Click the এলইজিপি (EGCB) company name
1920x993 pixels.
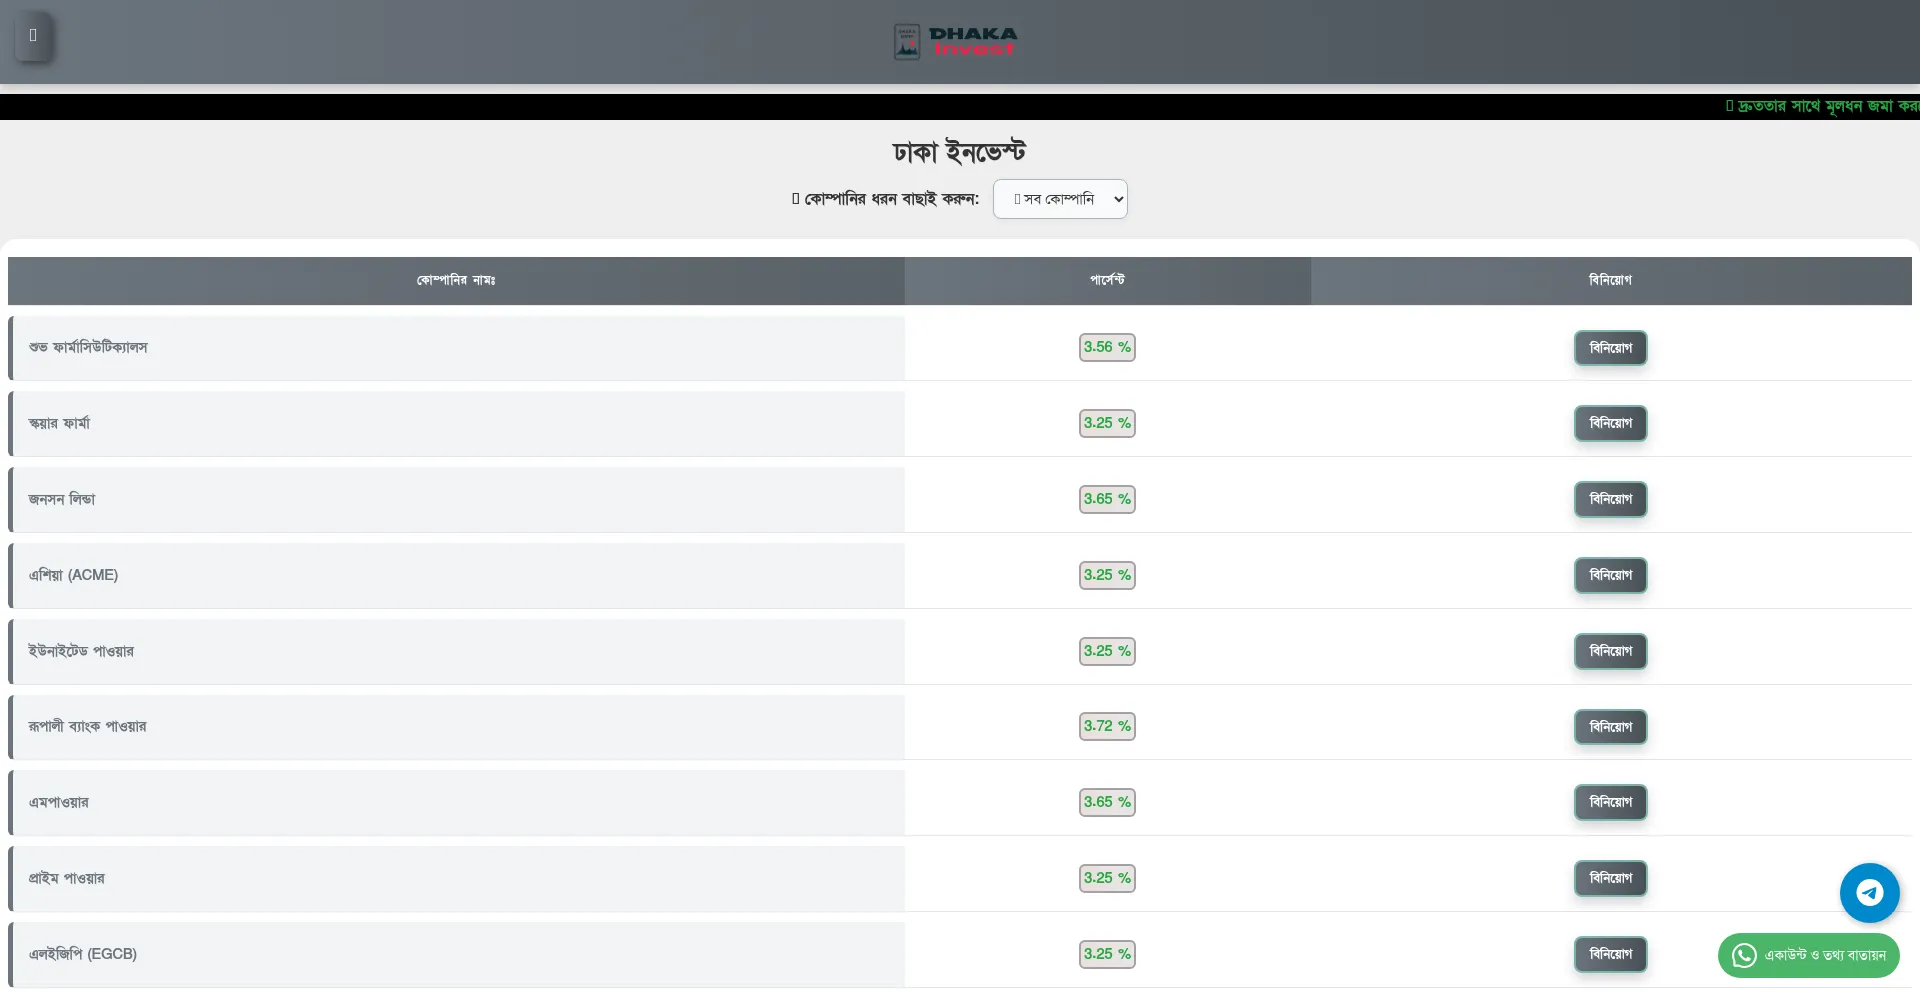[x=83, y=954]
